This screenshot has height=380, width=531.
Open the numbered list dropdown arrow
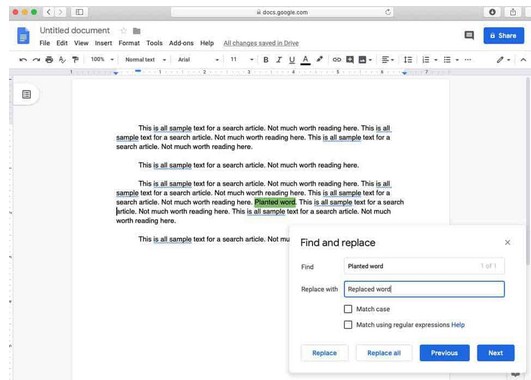(x=436, y=60)
